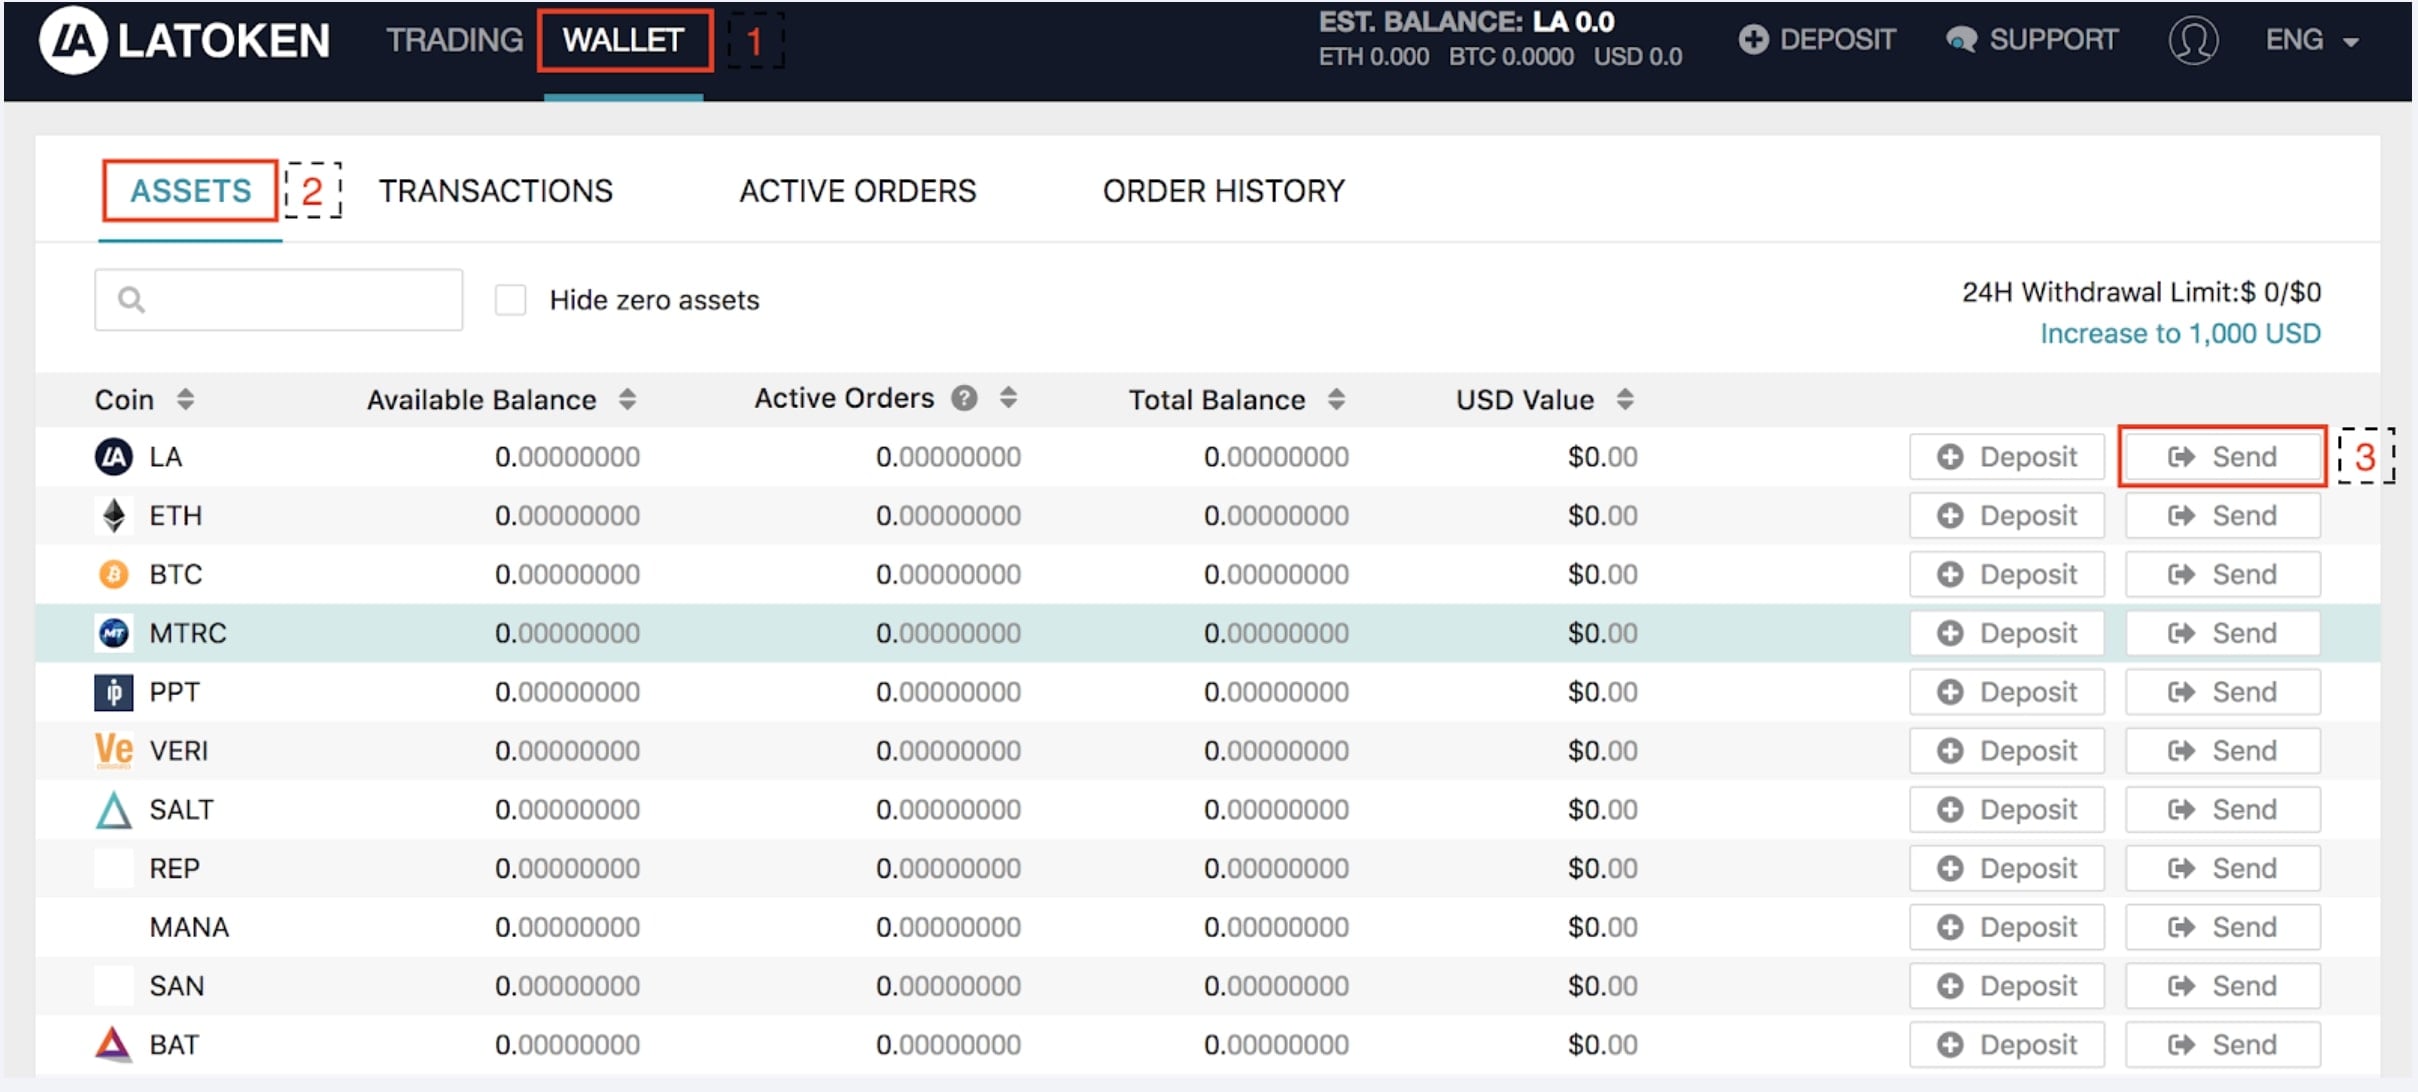Screen dimensions: 2418x1092
Task: Sort by USD Value arrows
Action: pyautogui.click(x=1625, y=399)
